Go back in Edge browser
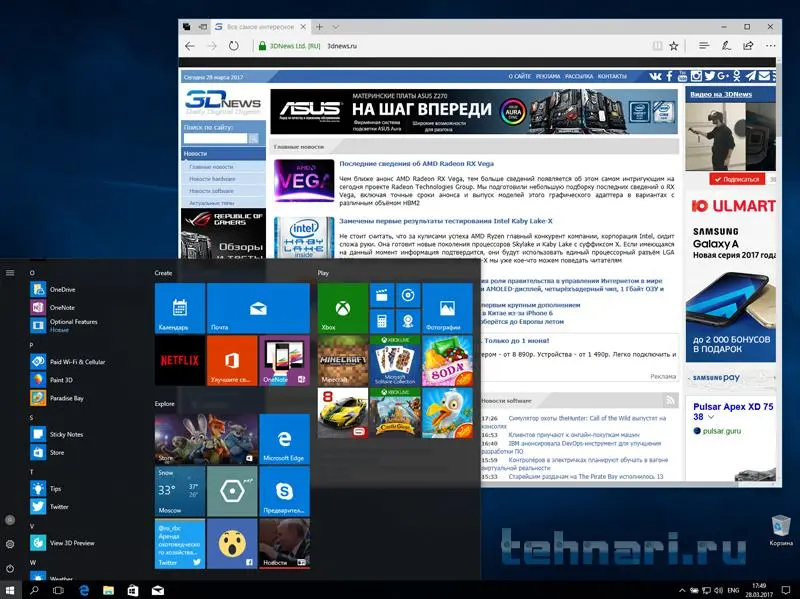 (190, 46)
